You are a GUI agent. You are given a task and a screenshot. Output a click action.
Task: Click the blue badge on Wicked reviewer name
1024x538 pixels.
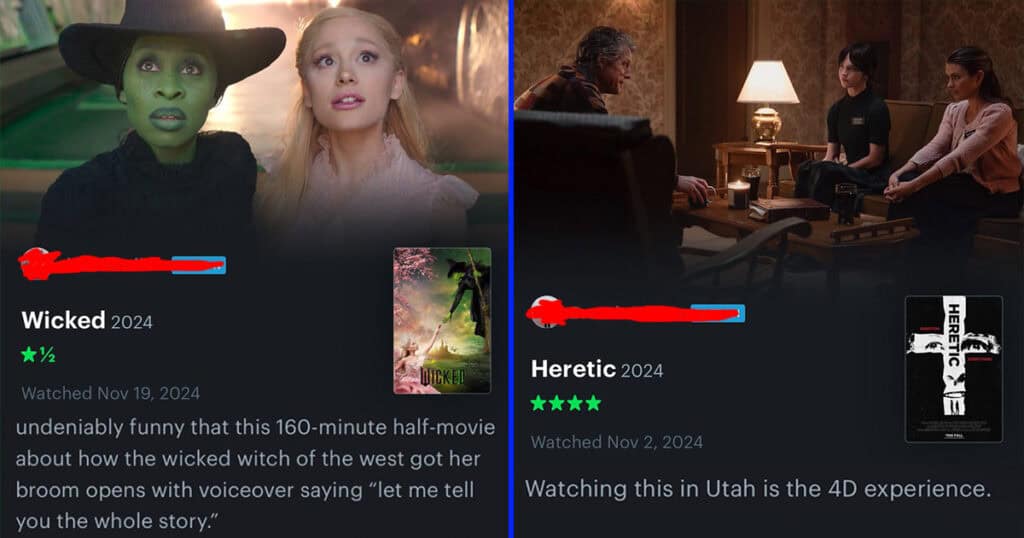(199, 265)
